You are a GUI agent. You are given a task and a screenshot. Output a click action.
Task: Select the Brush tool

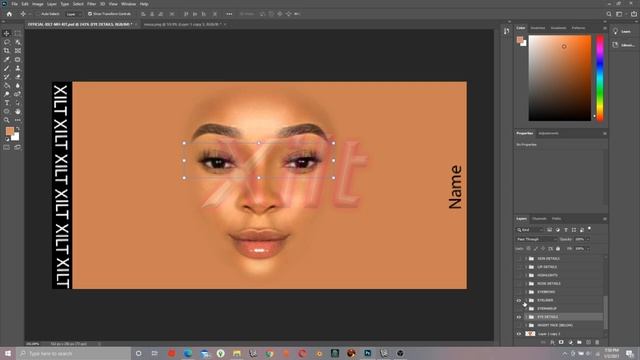(x=7, y=68)
